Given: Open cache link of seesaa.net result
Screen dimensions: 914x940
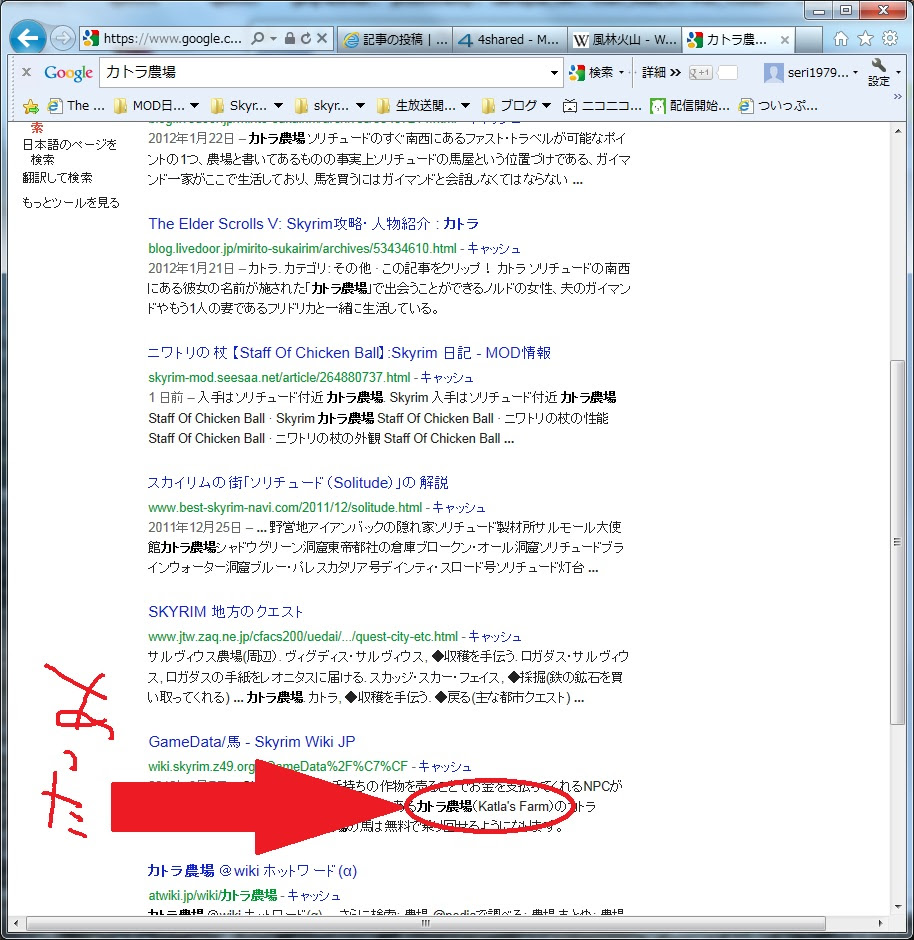Looking at the screenshot, I should 447,377.
